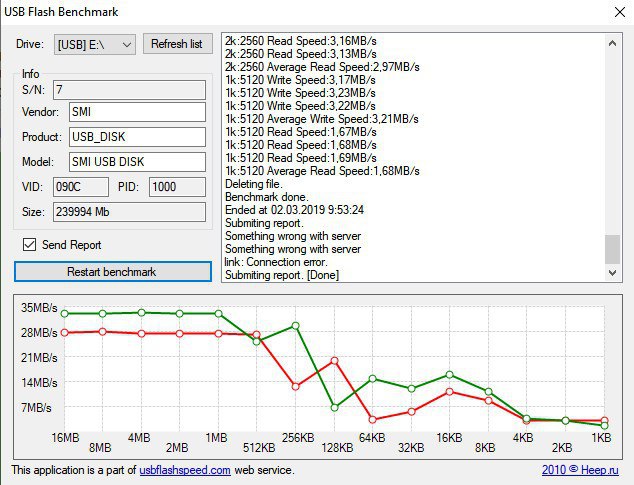634x485 pixels.
Task: Click the 35MB/s axis label
Action: point(39,308)
